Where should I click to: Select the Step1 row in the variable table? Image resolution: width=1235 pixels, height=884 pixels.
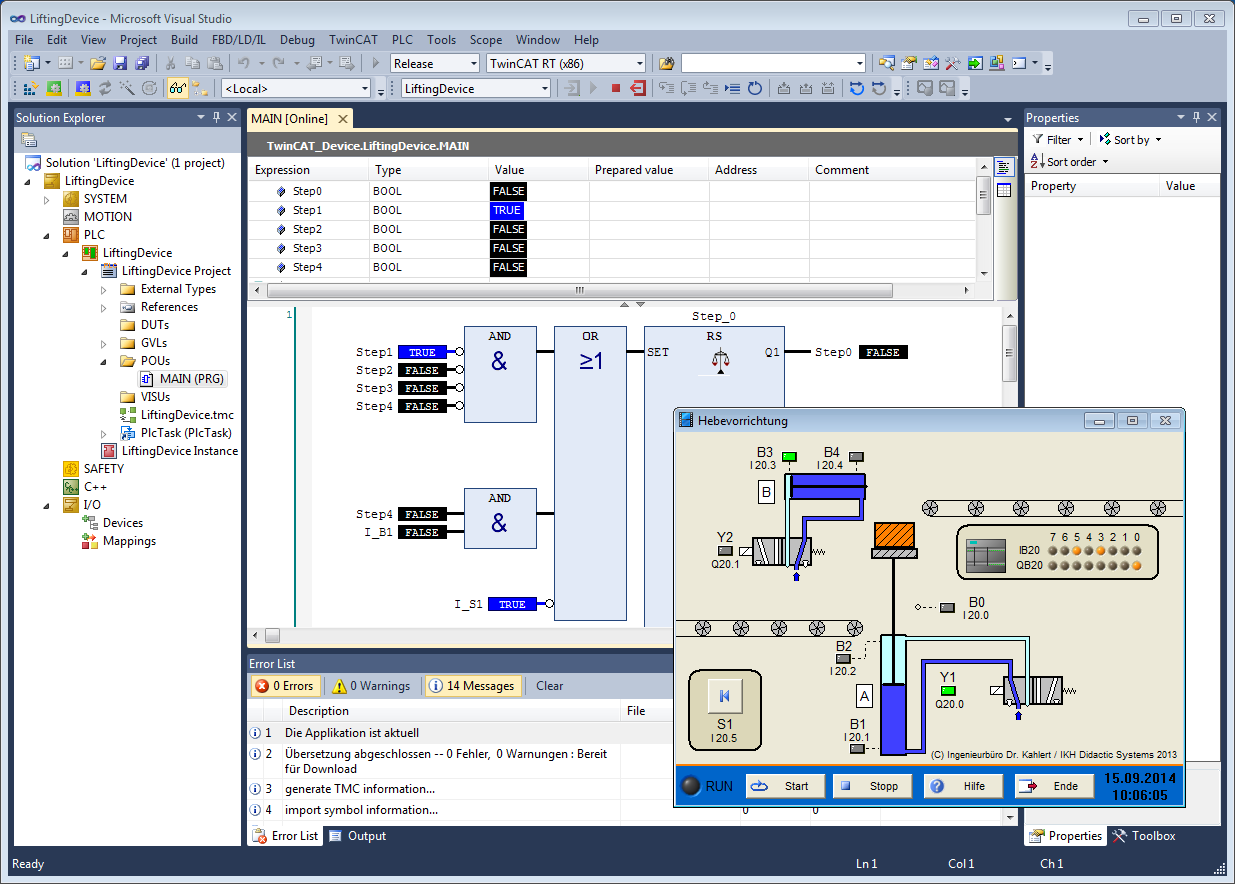pyautogui.click(x=611, y=210)
